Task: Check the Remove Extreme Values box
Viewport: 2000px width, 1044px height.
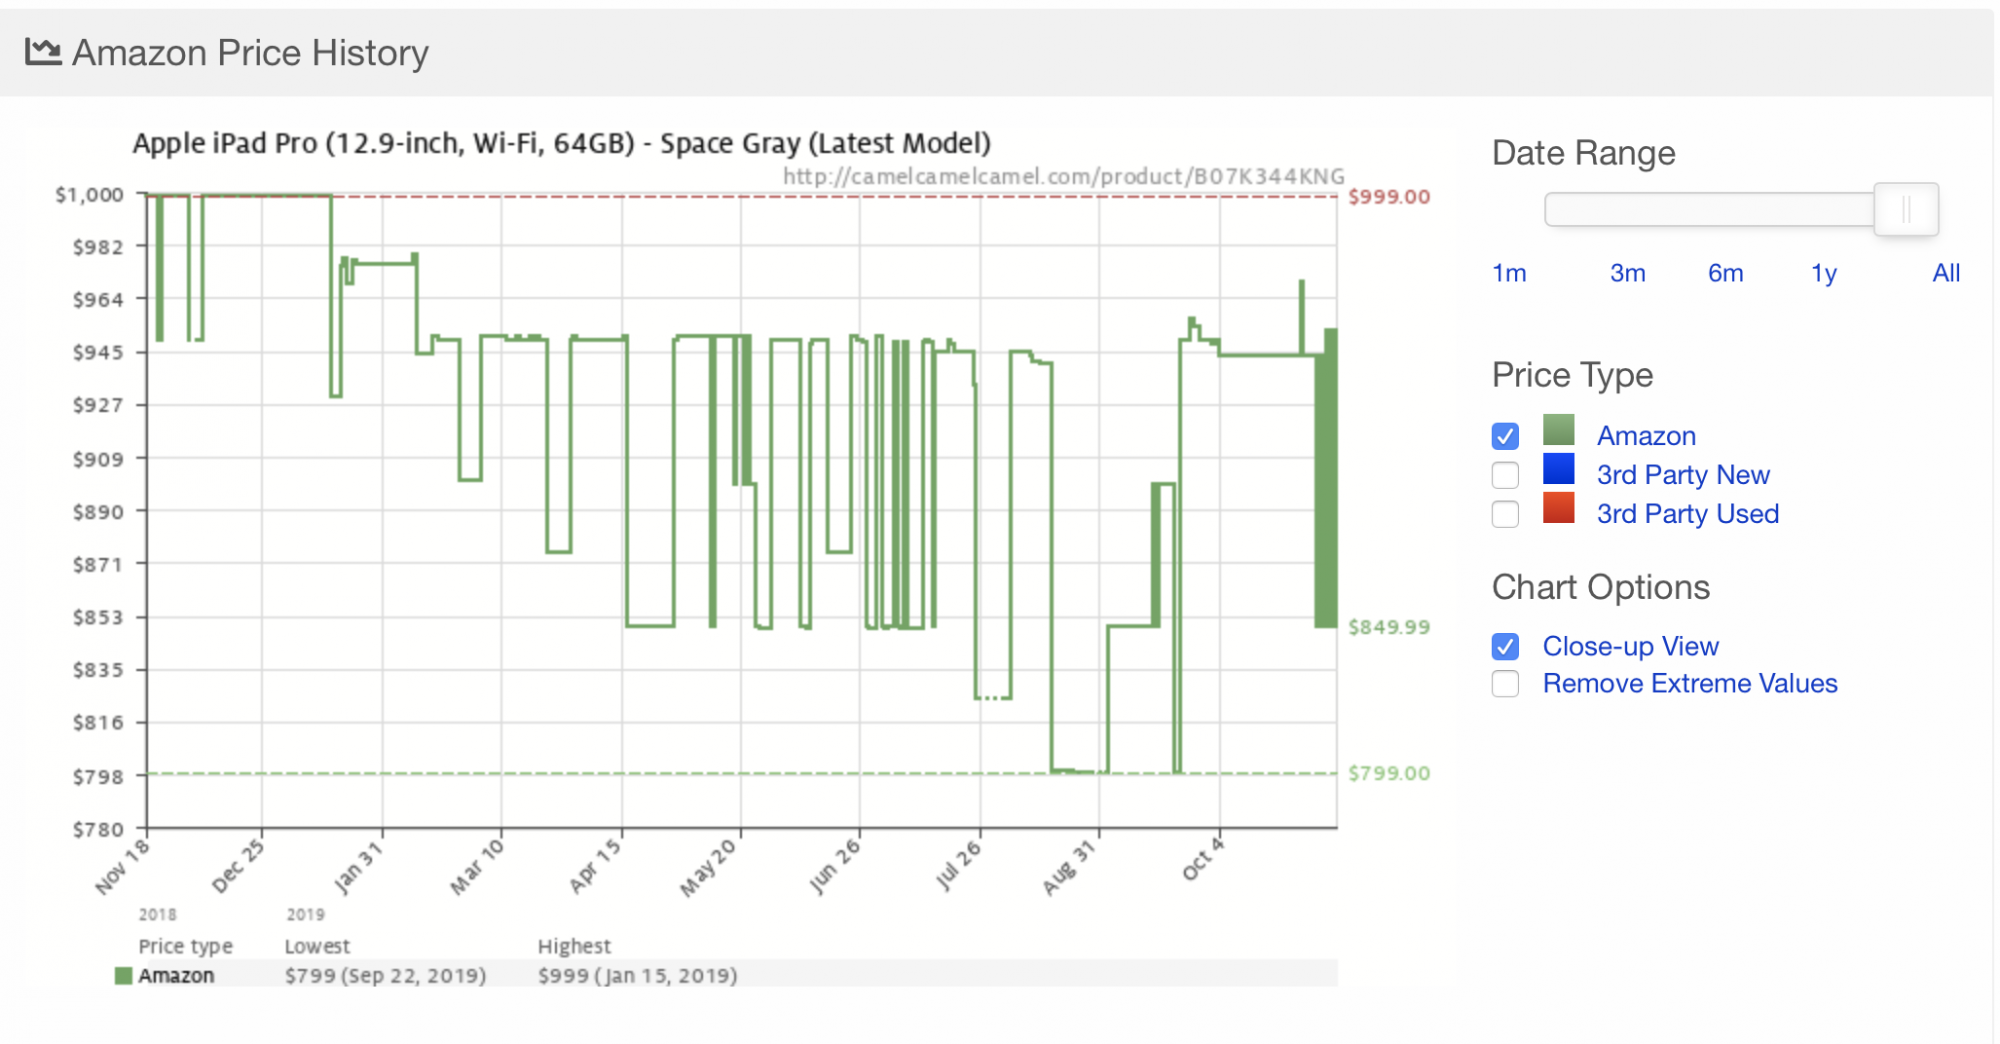Action: [x=1505, y=684]
